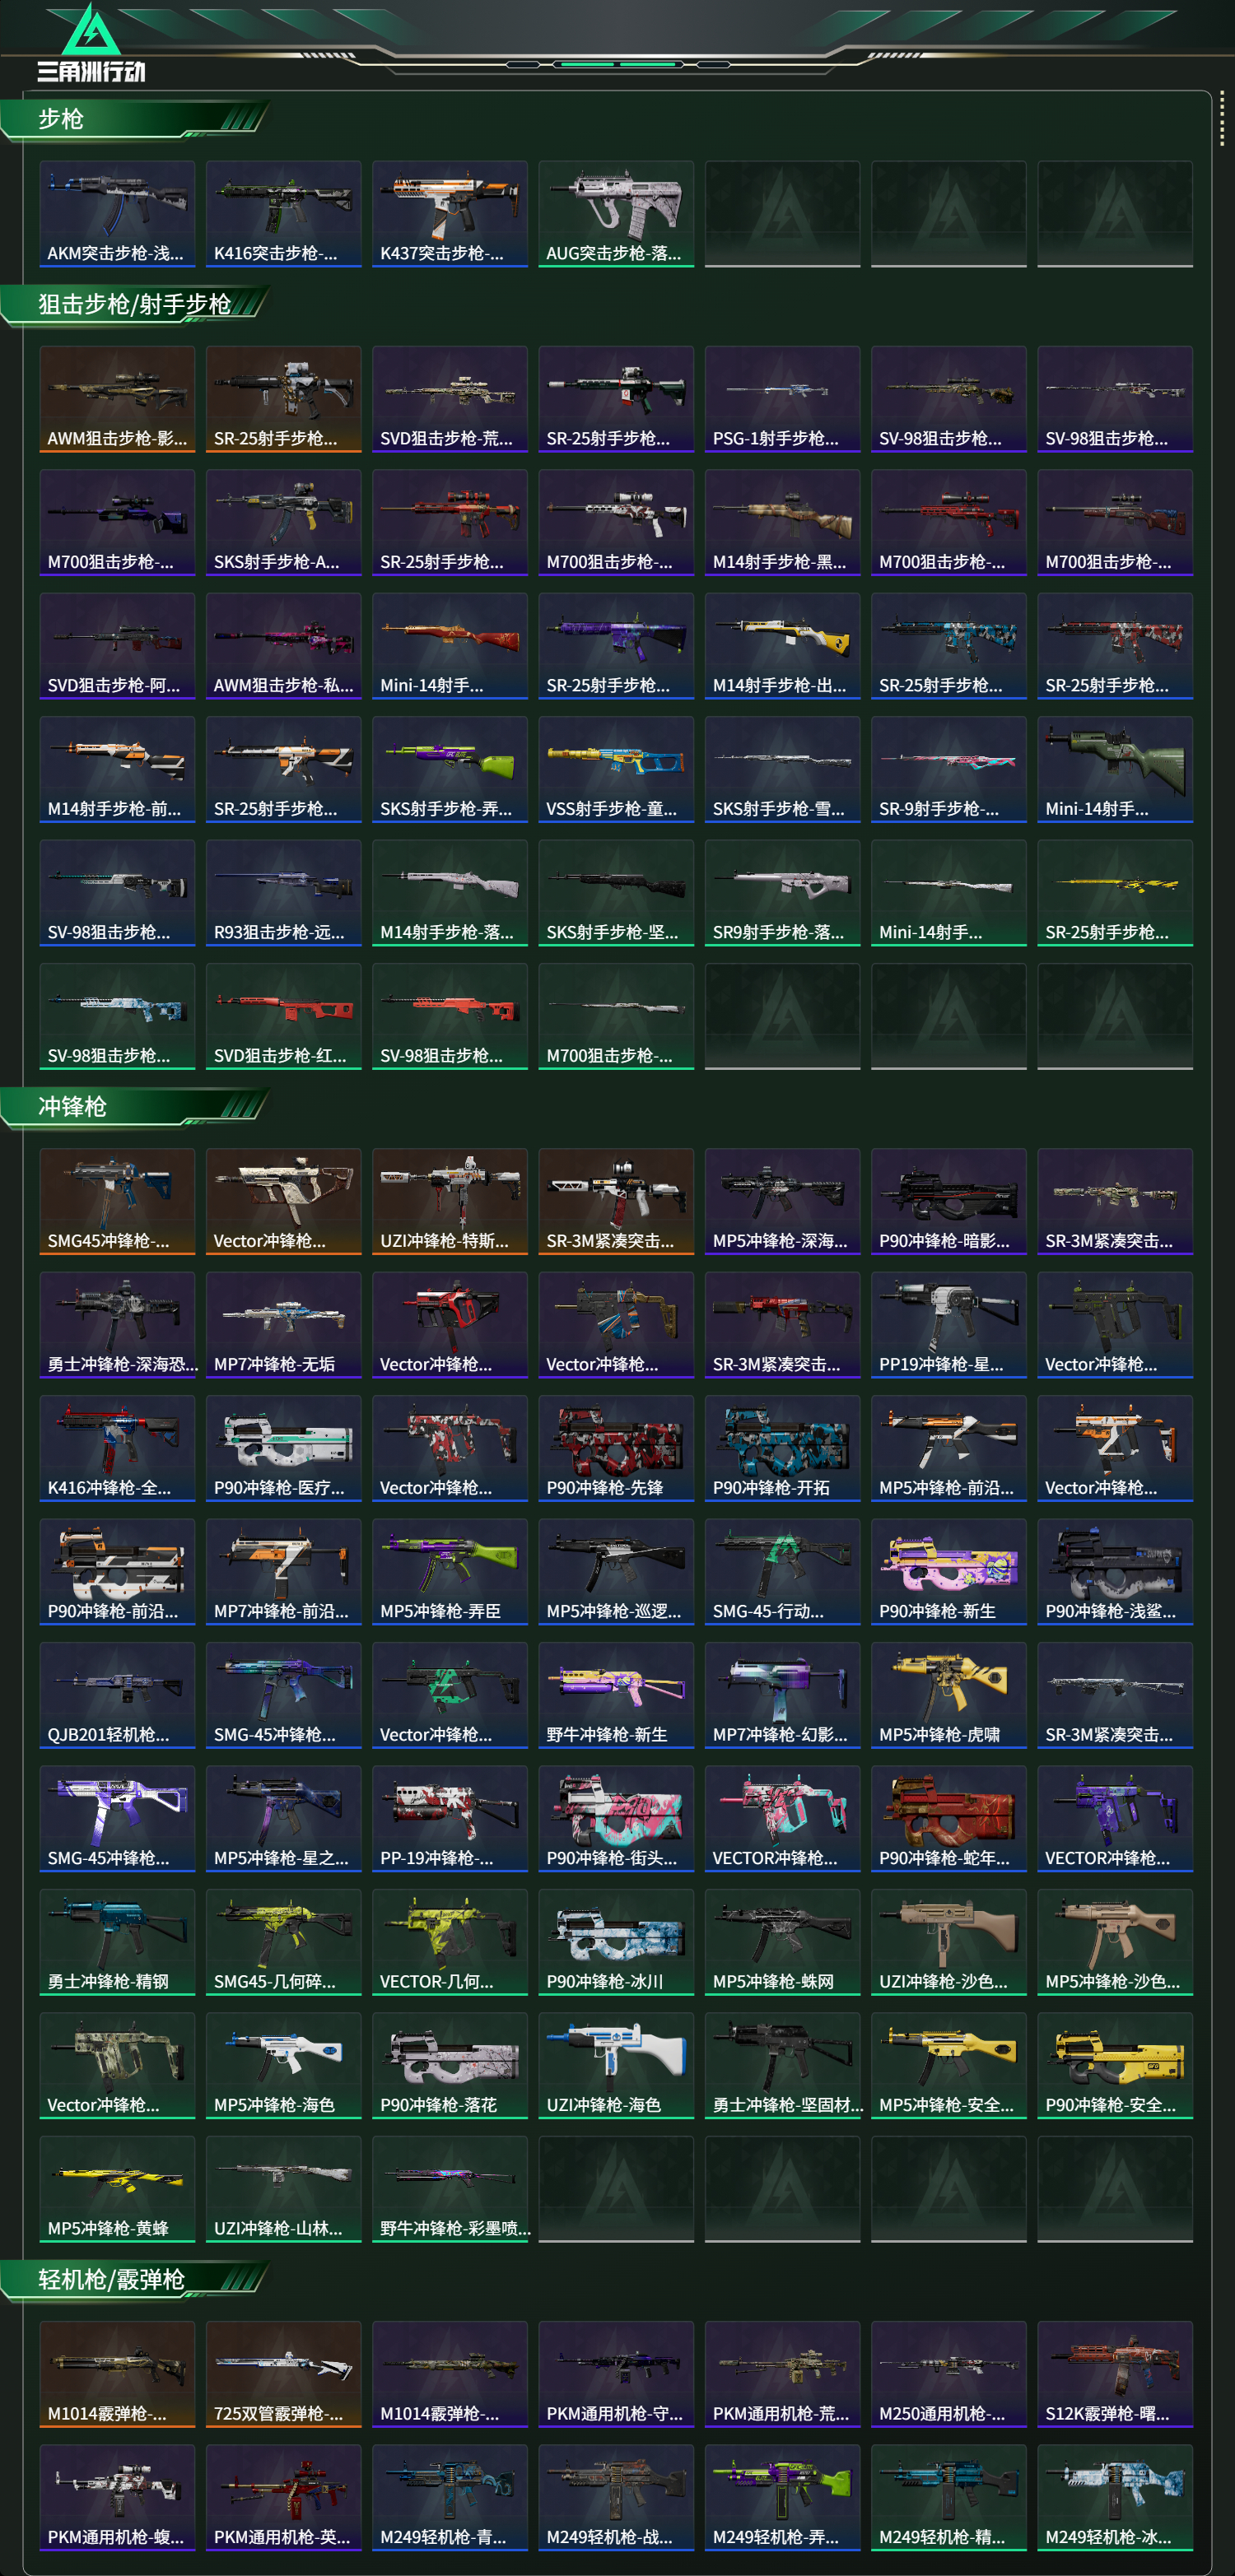Screen dimensions: 1235x2576
Task: Choose the PSG-1射手步枪 skin card
Action: click(782, 399)
